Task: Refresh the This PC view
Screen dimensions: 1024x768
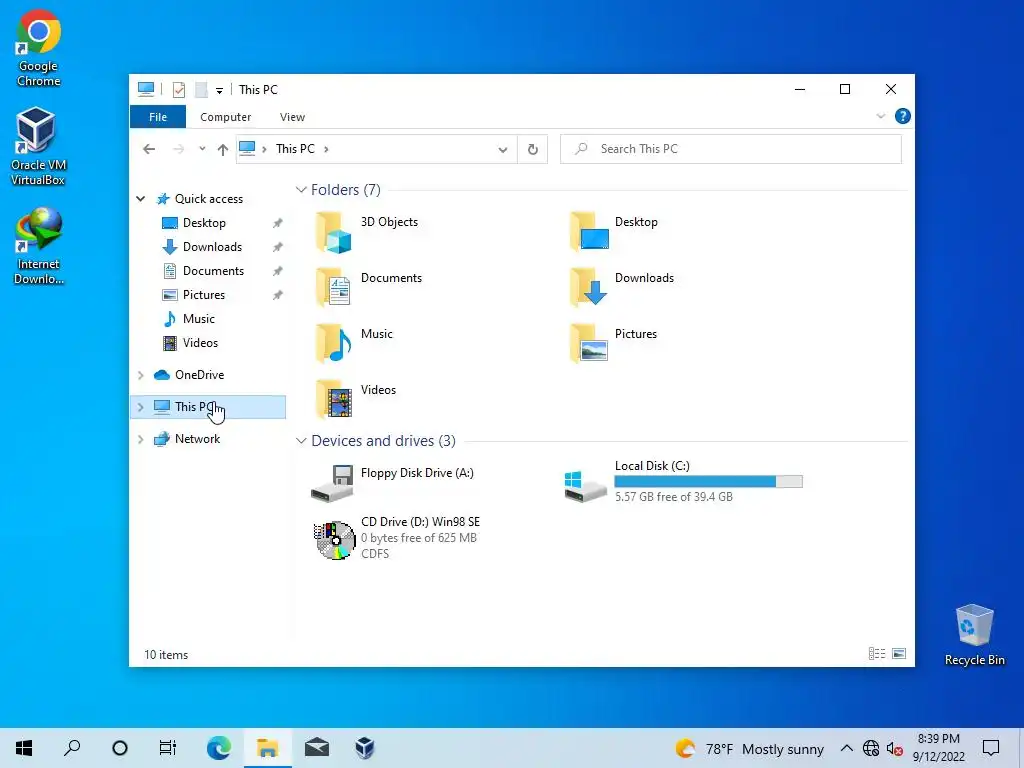Action: pos(533,150)
